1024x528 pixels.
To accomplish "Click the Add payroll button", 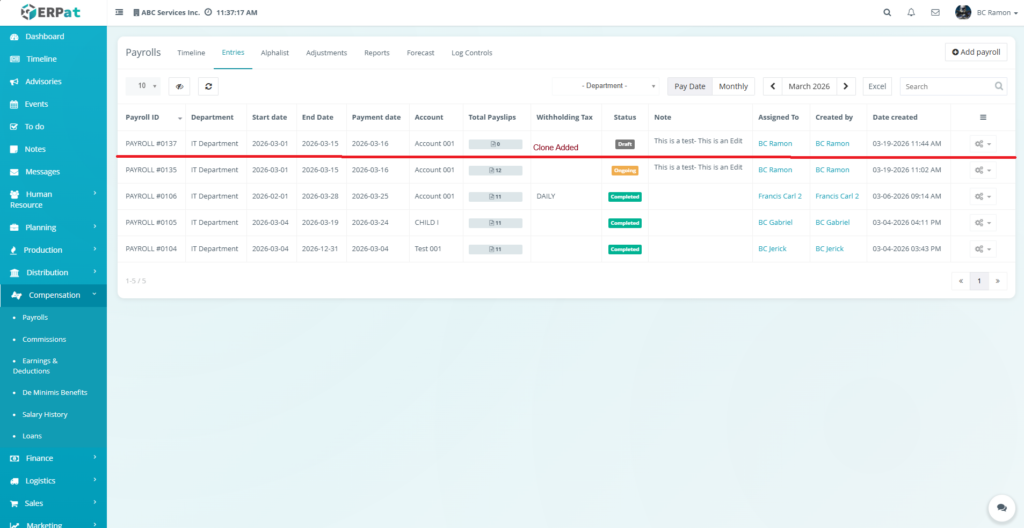I will click(976, 52).
